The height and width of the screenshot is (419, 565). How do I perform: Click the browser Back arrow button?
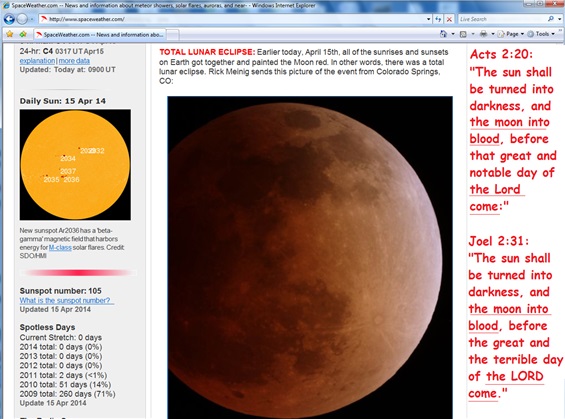click(x=9, y=19)
